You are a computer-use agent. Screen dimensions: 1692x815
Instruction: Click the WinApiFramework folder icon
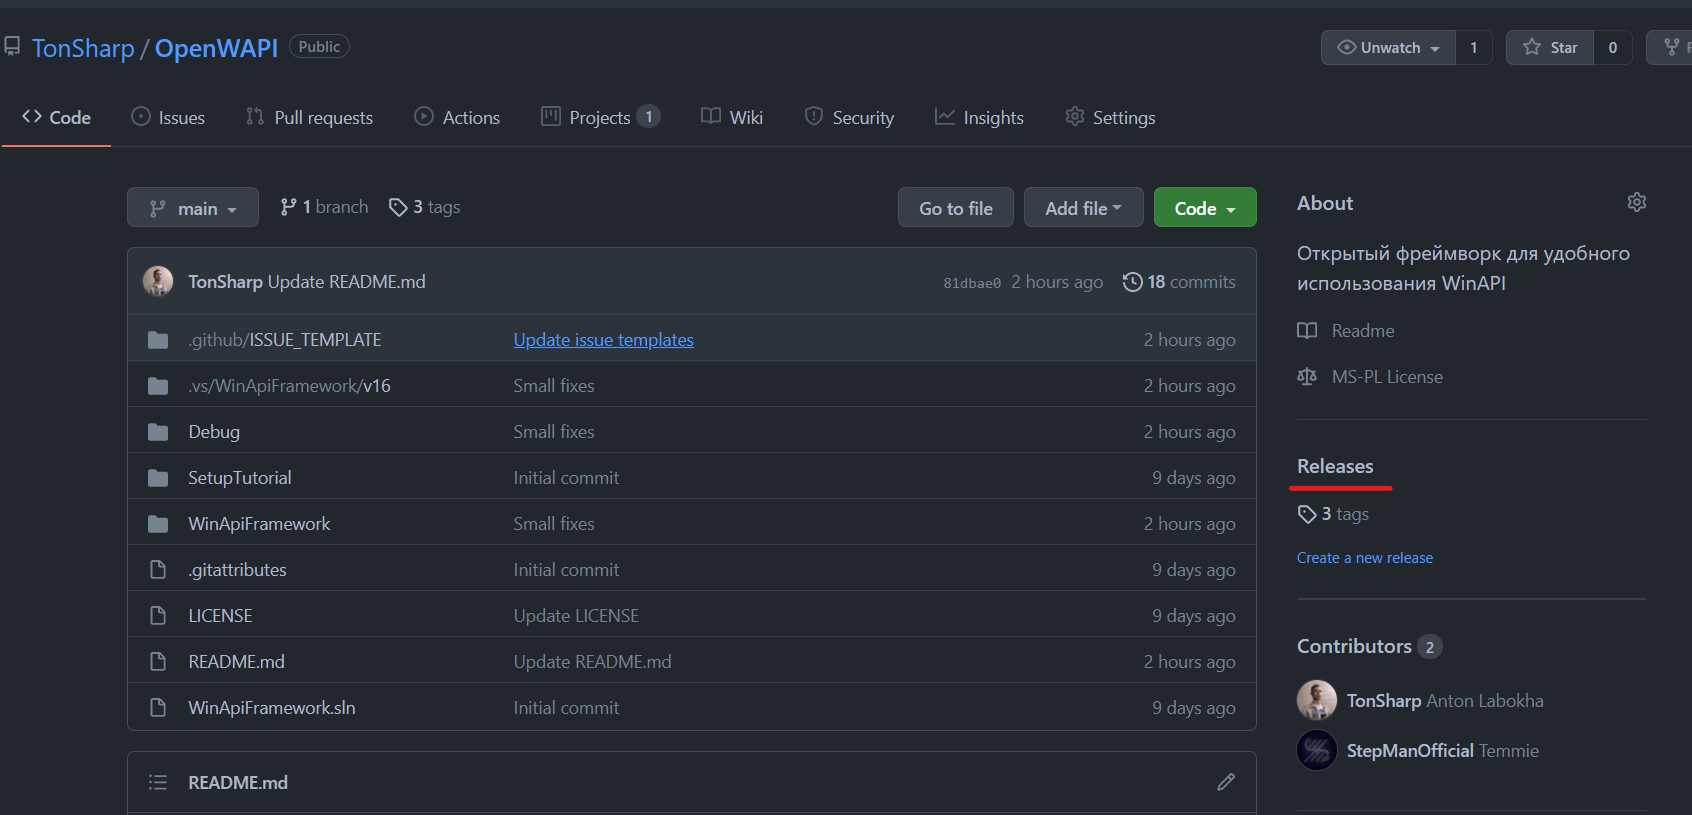click(158, 524)
